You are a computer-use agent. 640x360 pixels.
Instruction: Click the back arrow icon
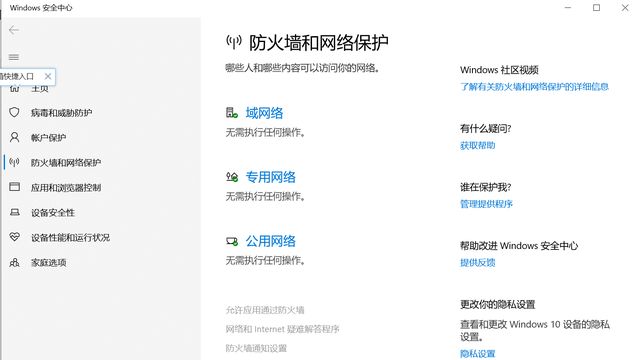tap(14, 30)
